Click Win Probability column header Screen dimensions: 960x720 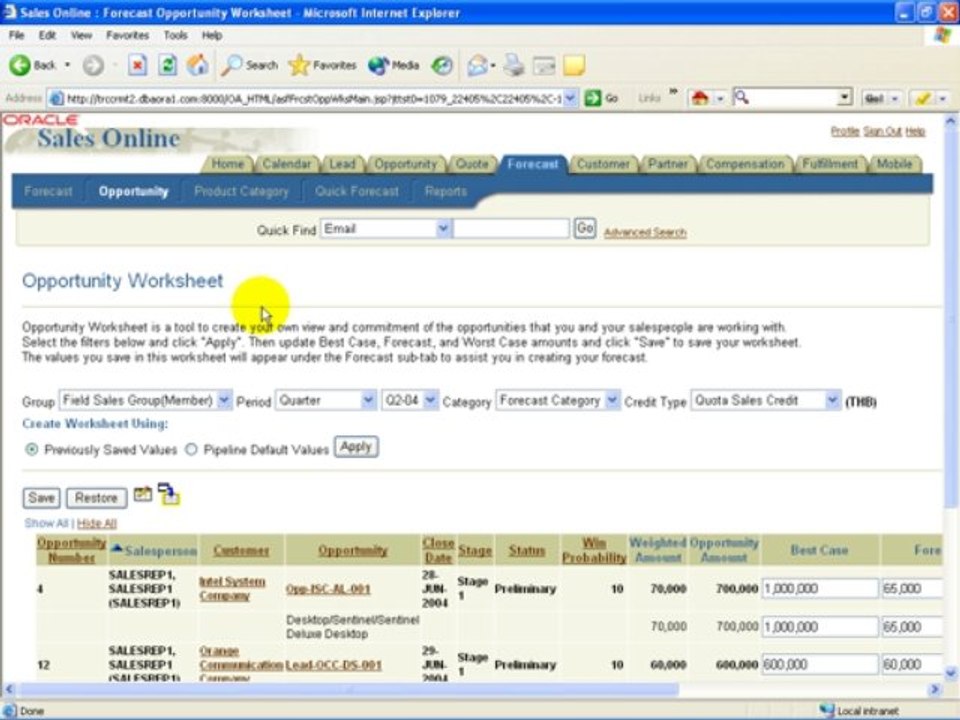pyautogui.click(x=594, y=550)
